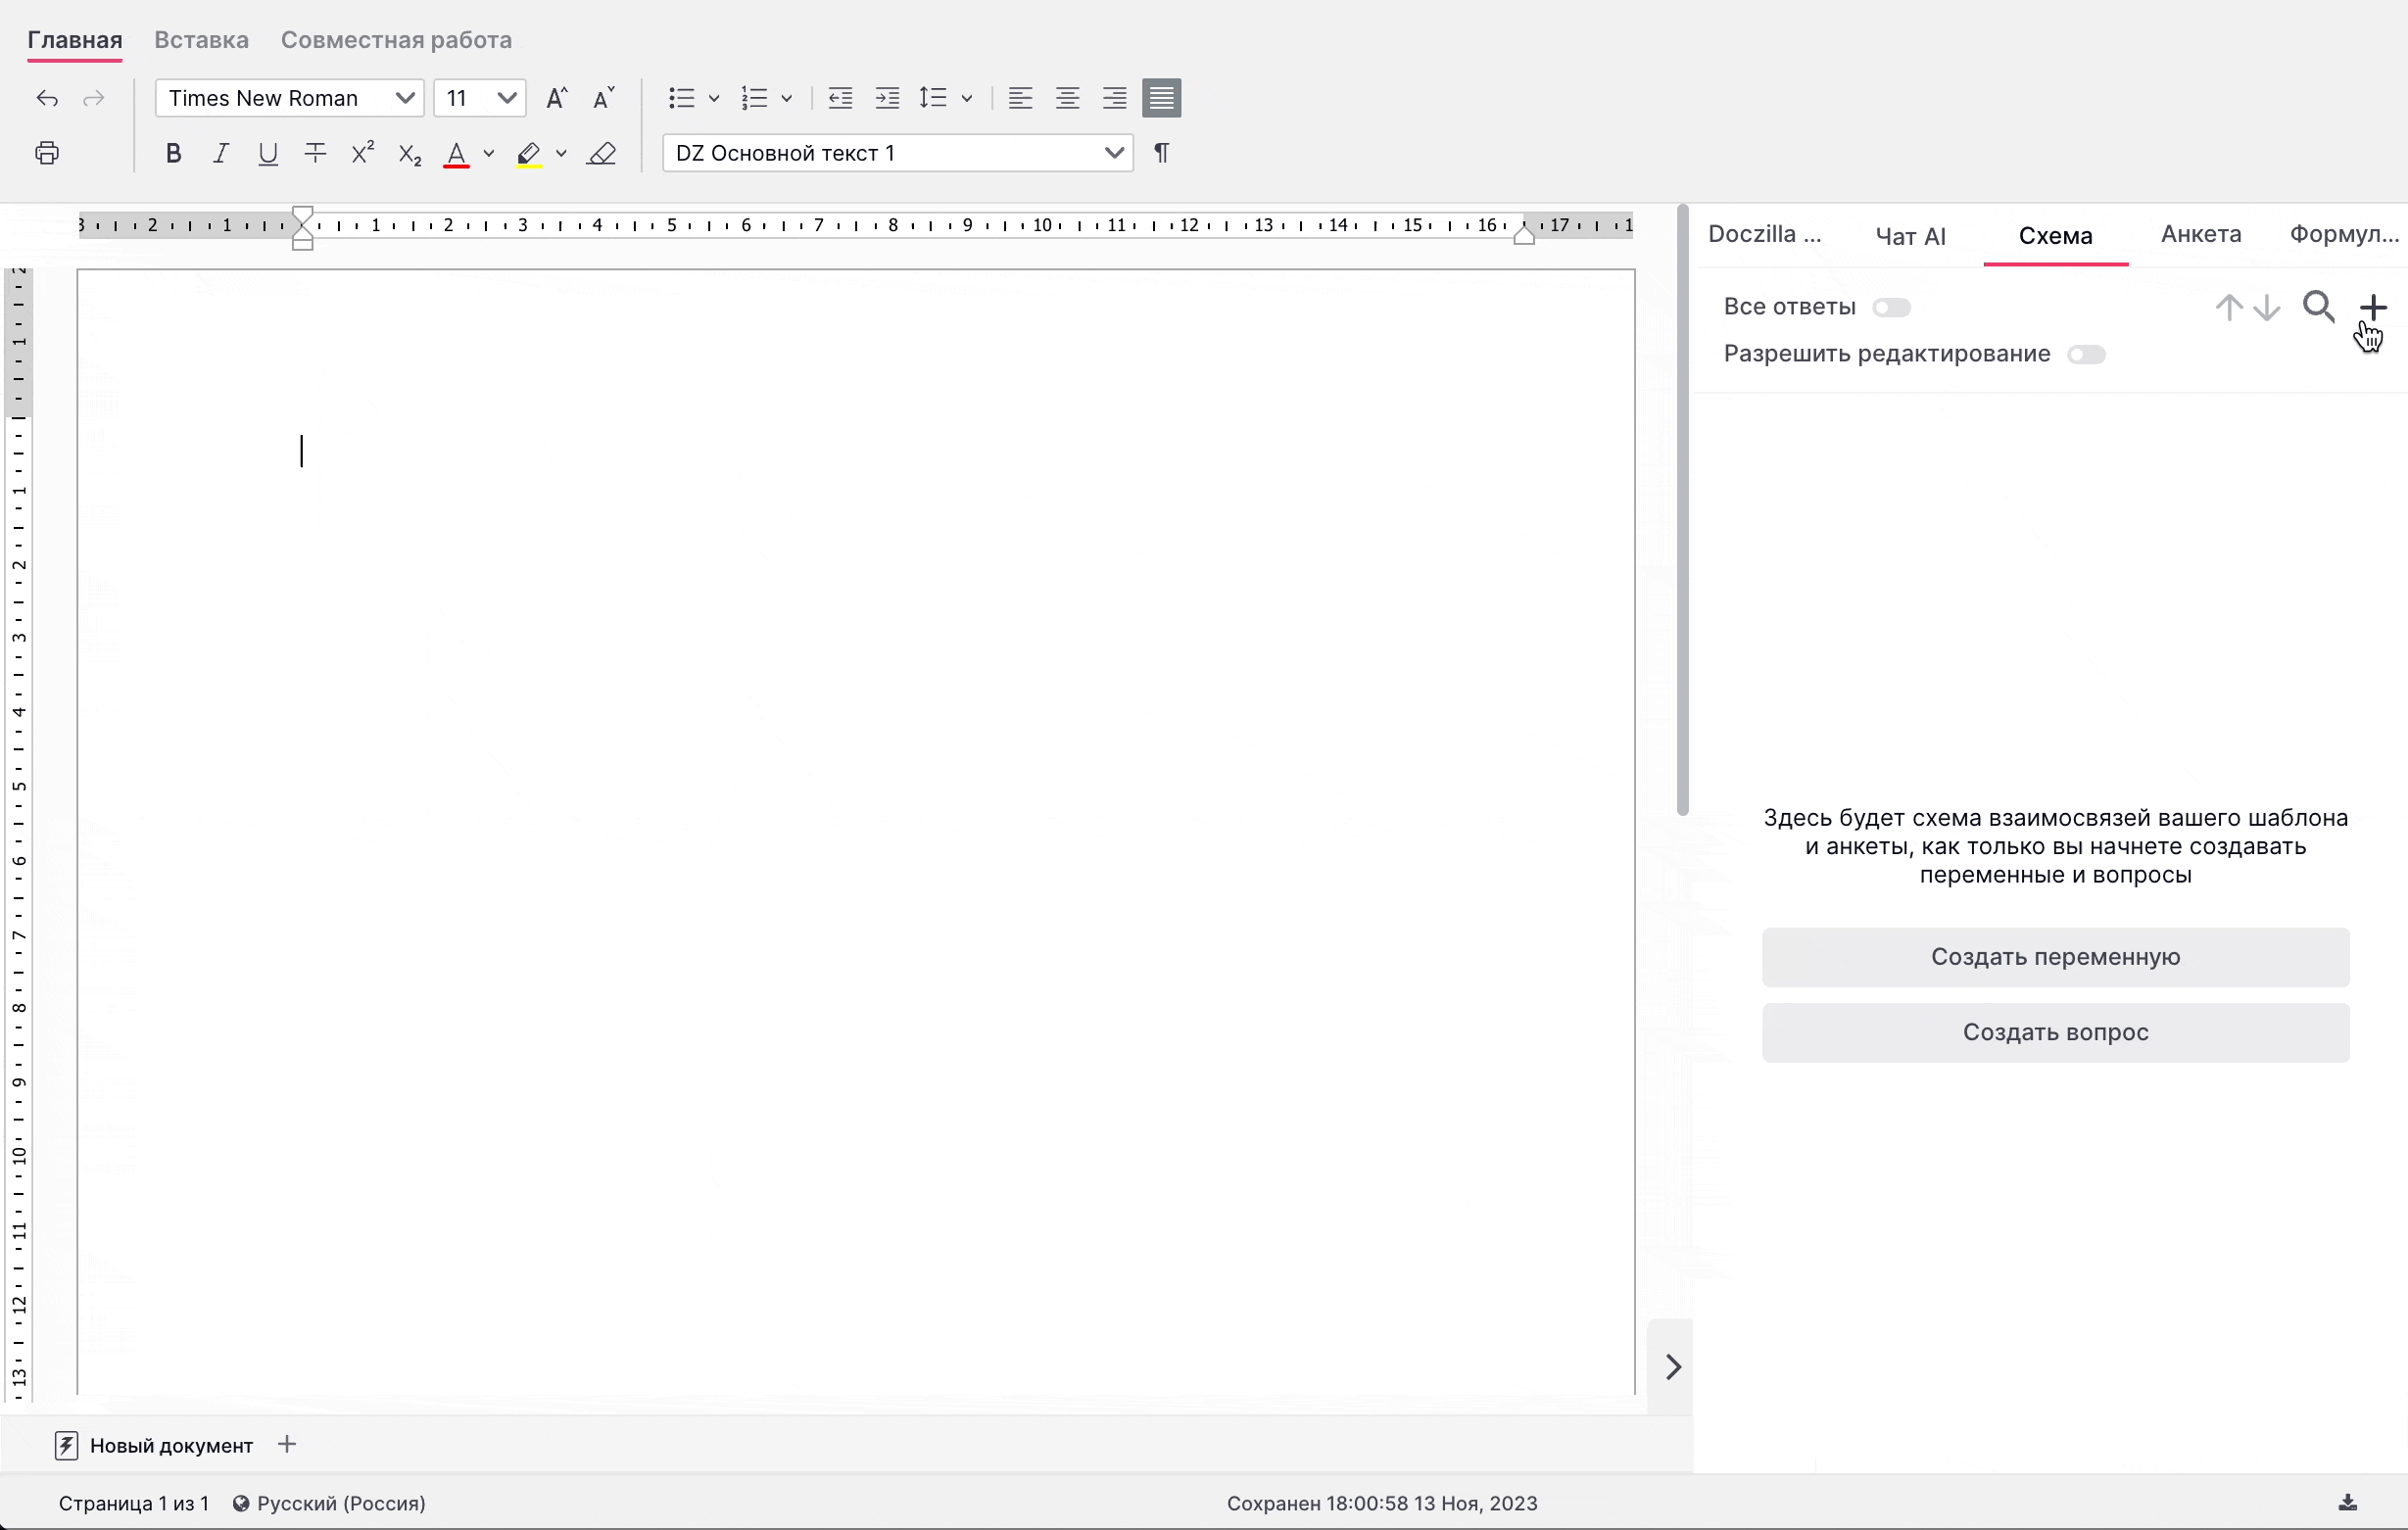The image size is (2408, 1530).
Task: Underline the selected text
Action: point(267,154)
